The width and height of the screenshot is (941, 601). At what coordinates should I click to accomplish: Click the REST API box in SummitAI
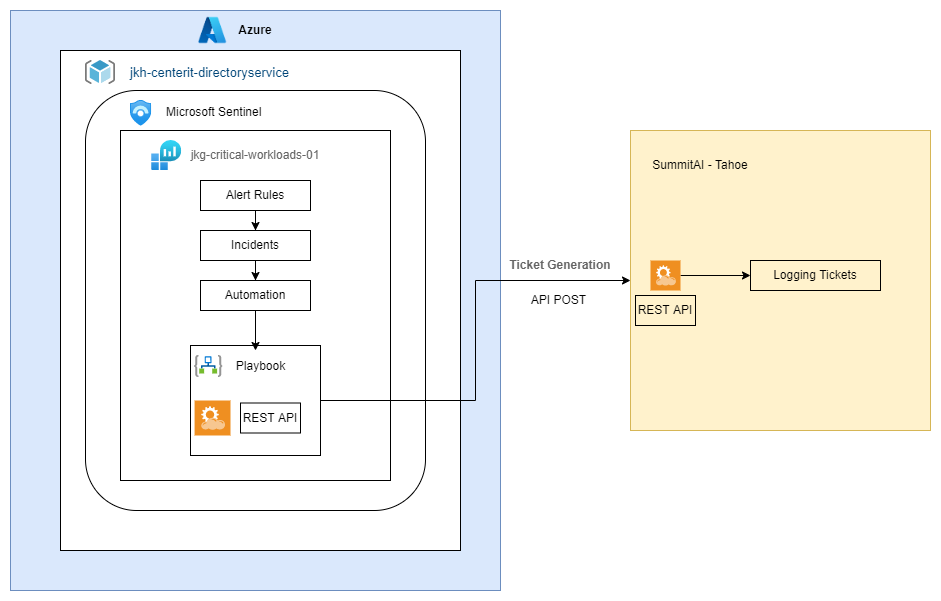pos(666,310)
